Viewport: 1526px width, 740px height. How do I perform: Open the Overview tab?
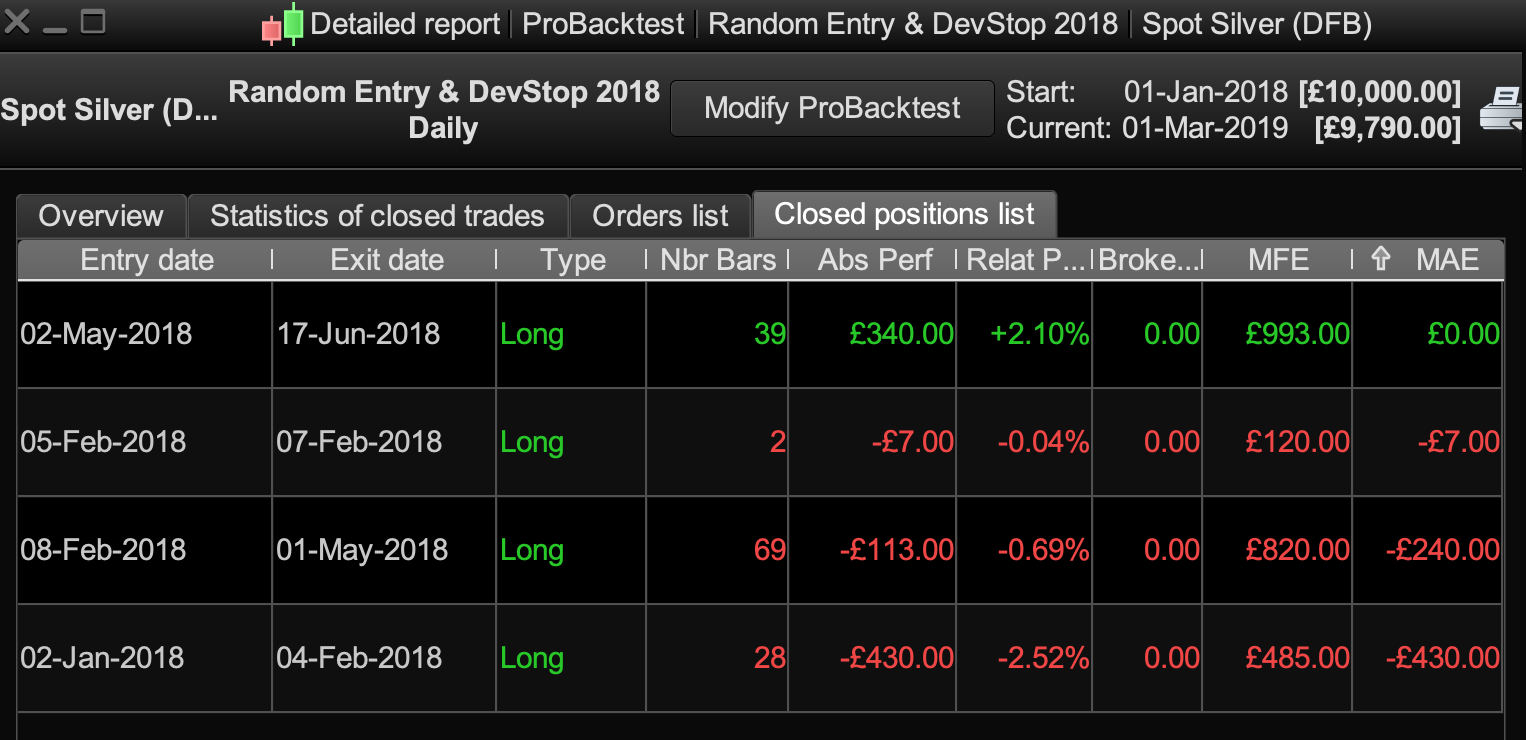point(101,215)
